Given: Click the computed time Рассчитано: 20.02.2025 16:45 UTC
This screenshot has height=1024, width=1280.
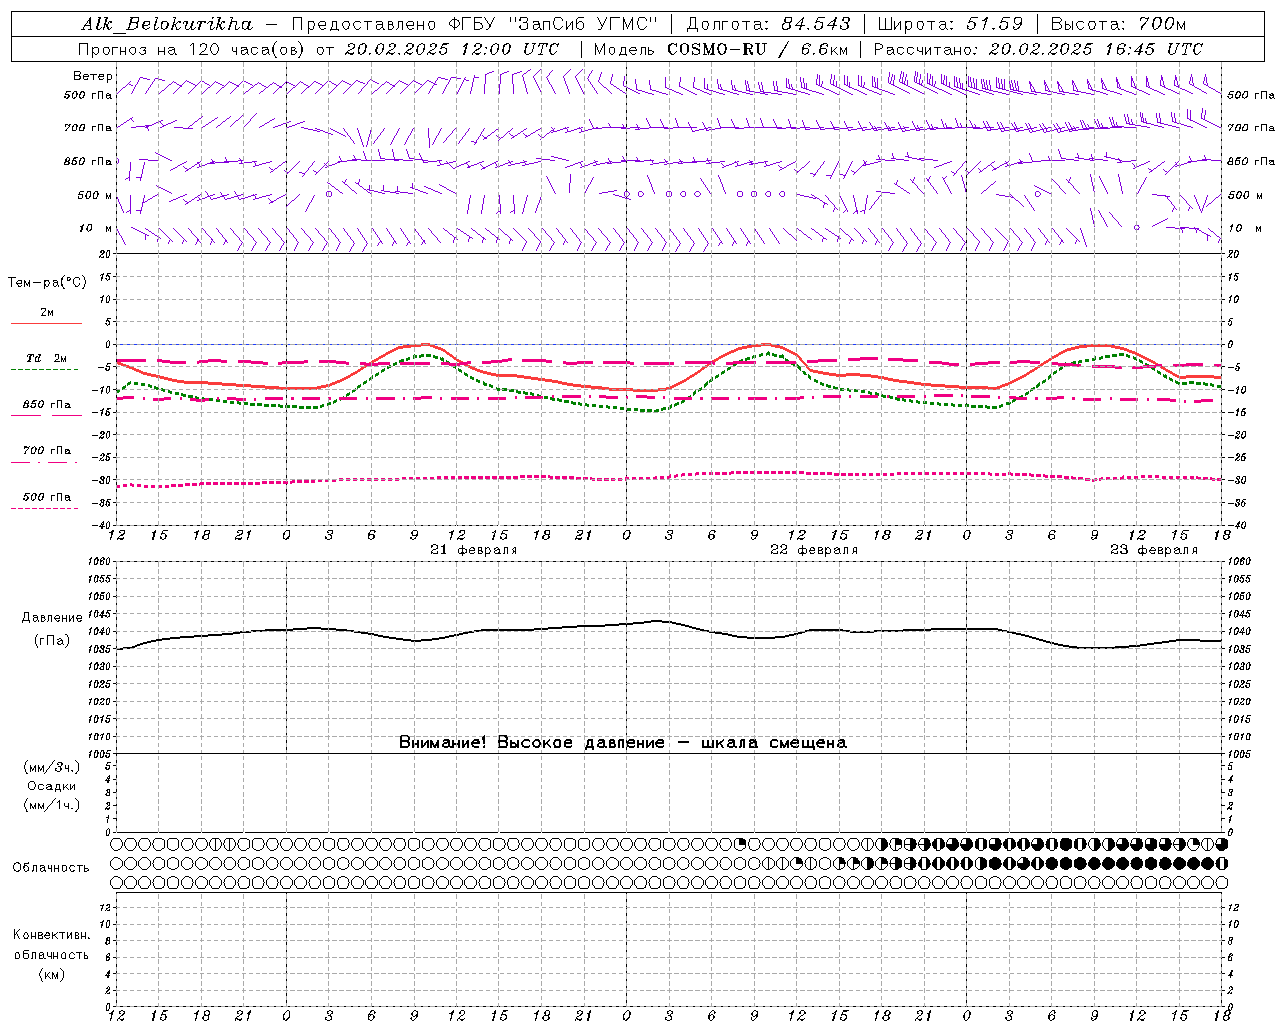Looking at the screenshot, I should (1038, 49).
